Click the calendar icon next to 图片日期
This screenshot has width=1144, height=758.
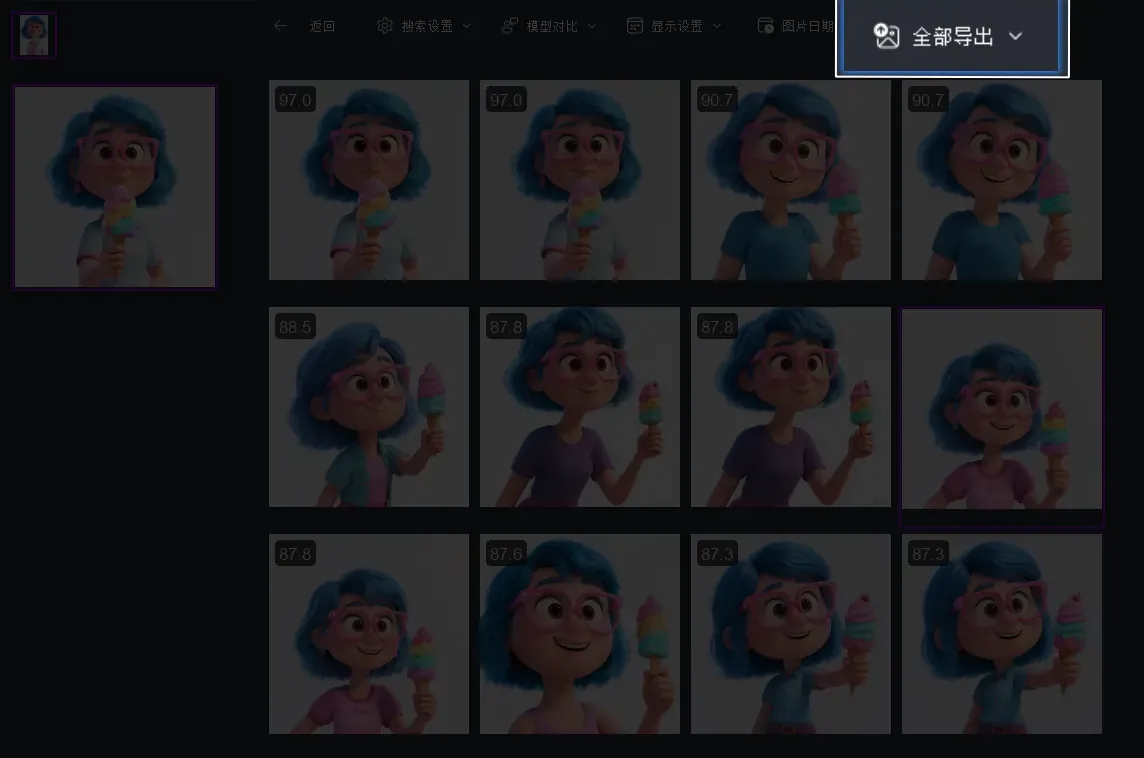coord(766,25)
